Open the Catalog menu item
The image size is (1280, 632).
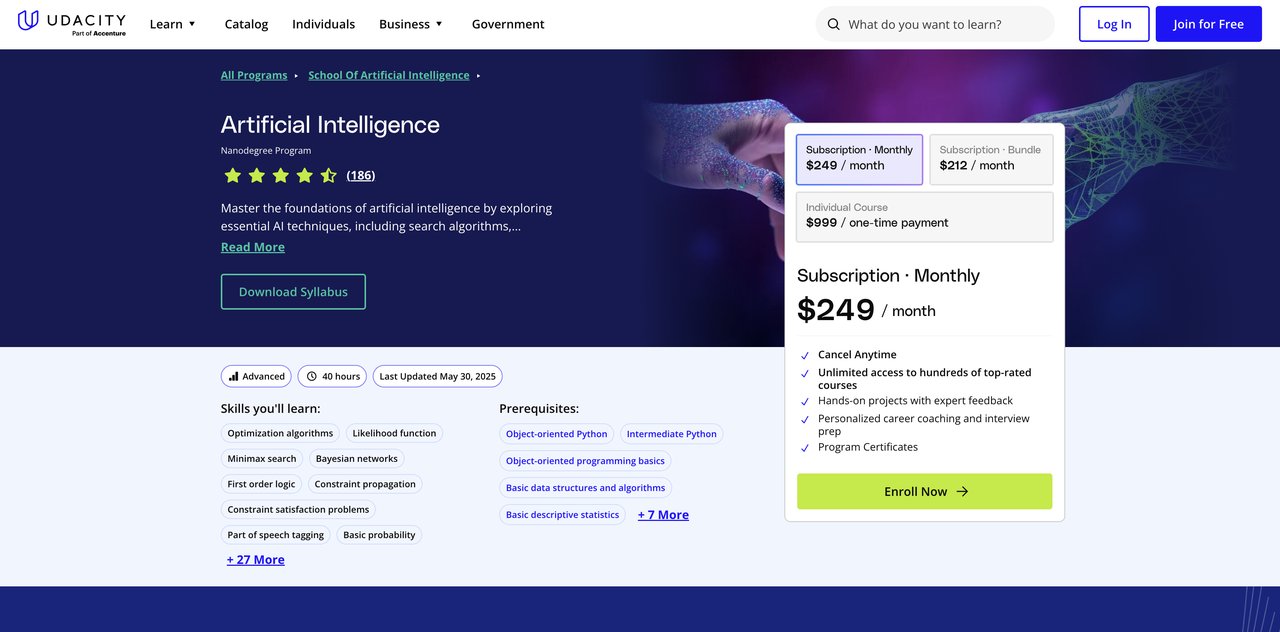pos(246,23)
